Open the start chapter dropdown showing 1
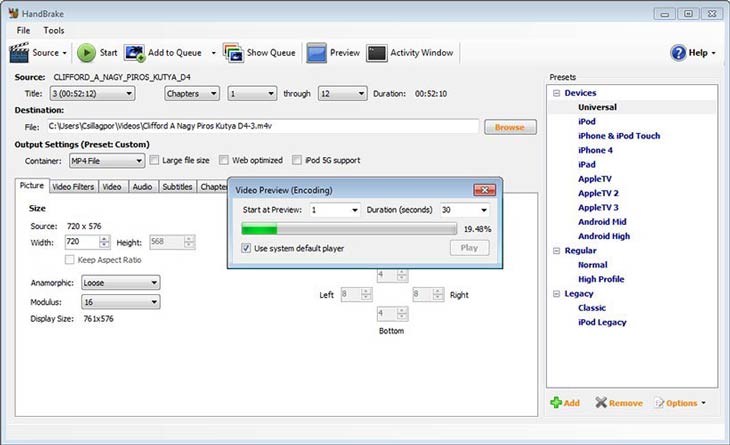Viewport: 730px width, 445px height. (252, 94)
